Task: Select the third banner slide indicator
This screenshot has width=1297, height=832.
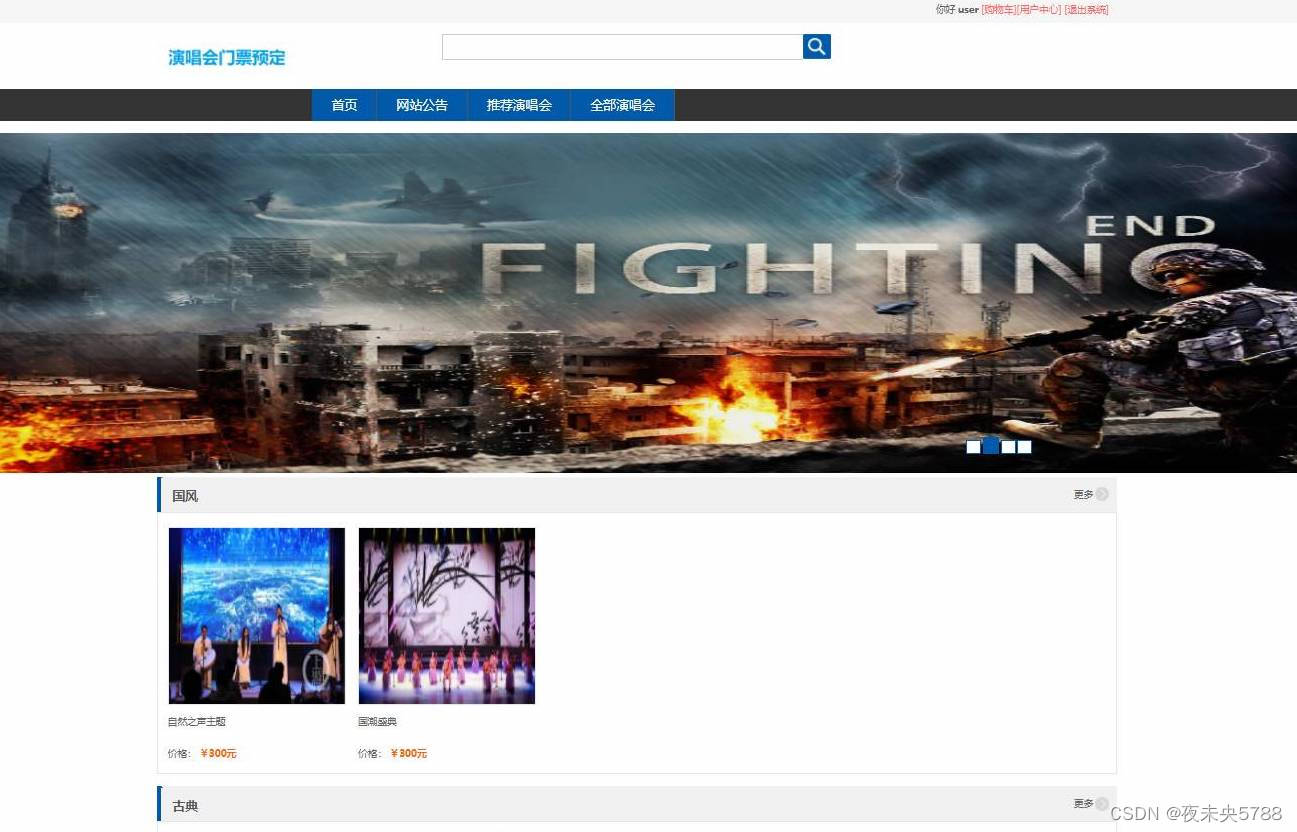Action: click(x=1008, y=447)
